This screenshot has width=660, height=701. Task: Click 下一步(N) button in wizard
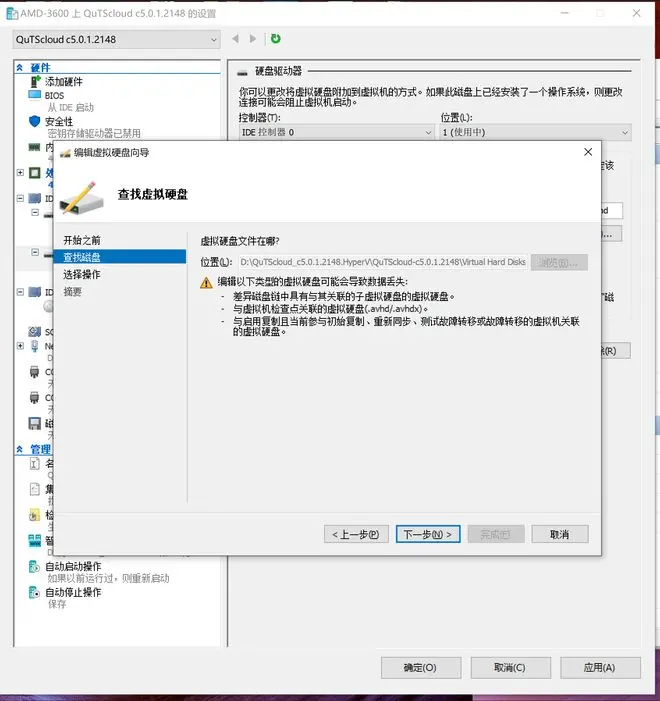(x=428, y=534)
